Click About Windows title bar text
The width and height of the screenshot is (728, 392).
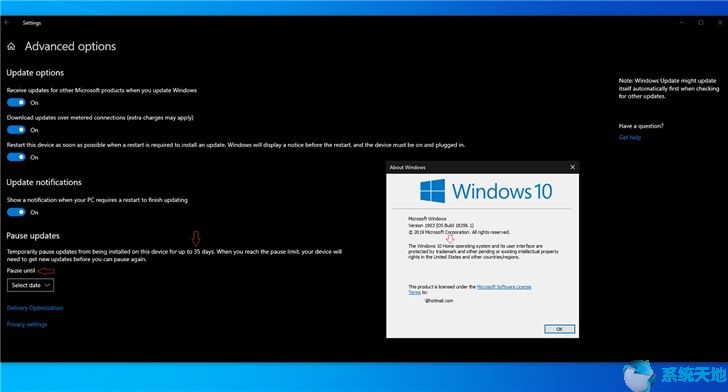[x=408, y=167]
